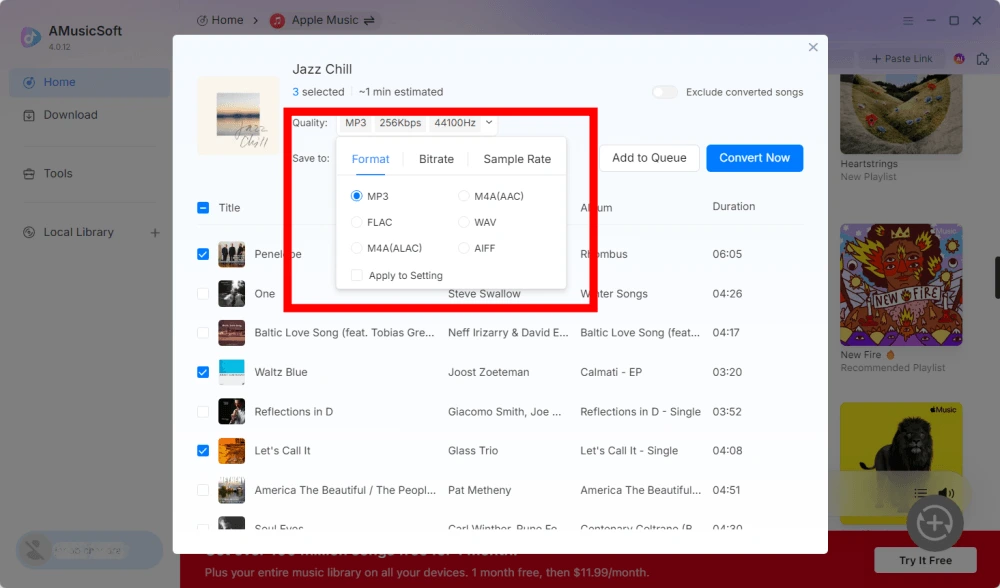The height and width of the screenshot is (588, 1000).
Task: Uncheck the Let's Call It checkbox
Action: click(x=203, y=450)
